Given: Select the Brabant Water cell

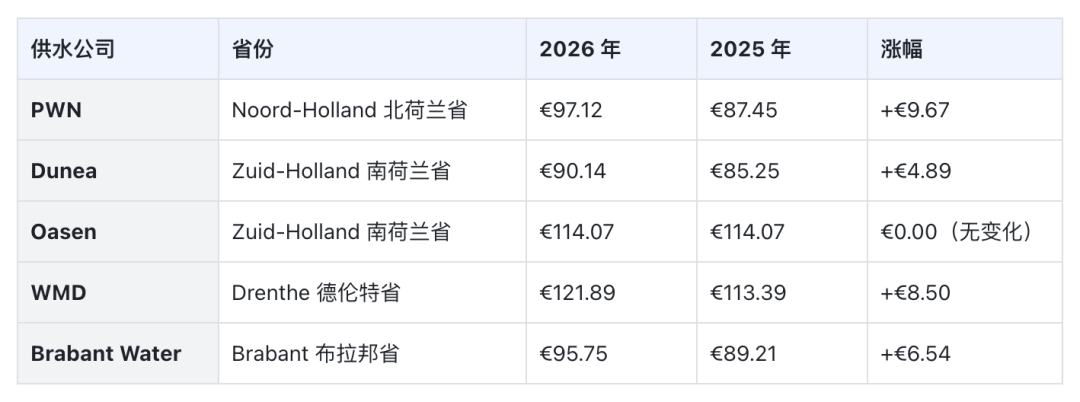Looking at the screenshot, I should point(106,354).
